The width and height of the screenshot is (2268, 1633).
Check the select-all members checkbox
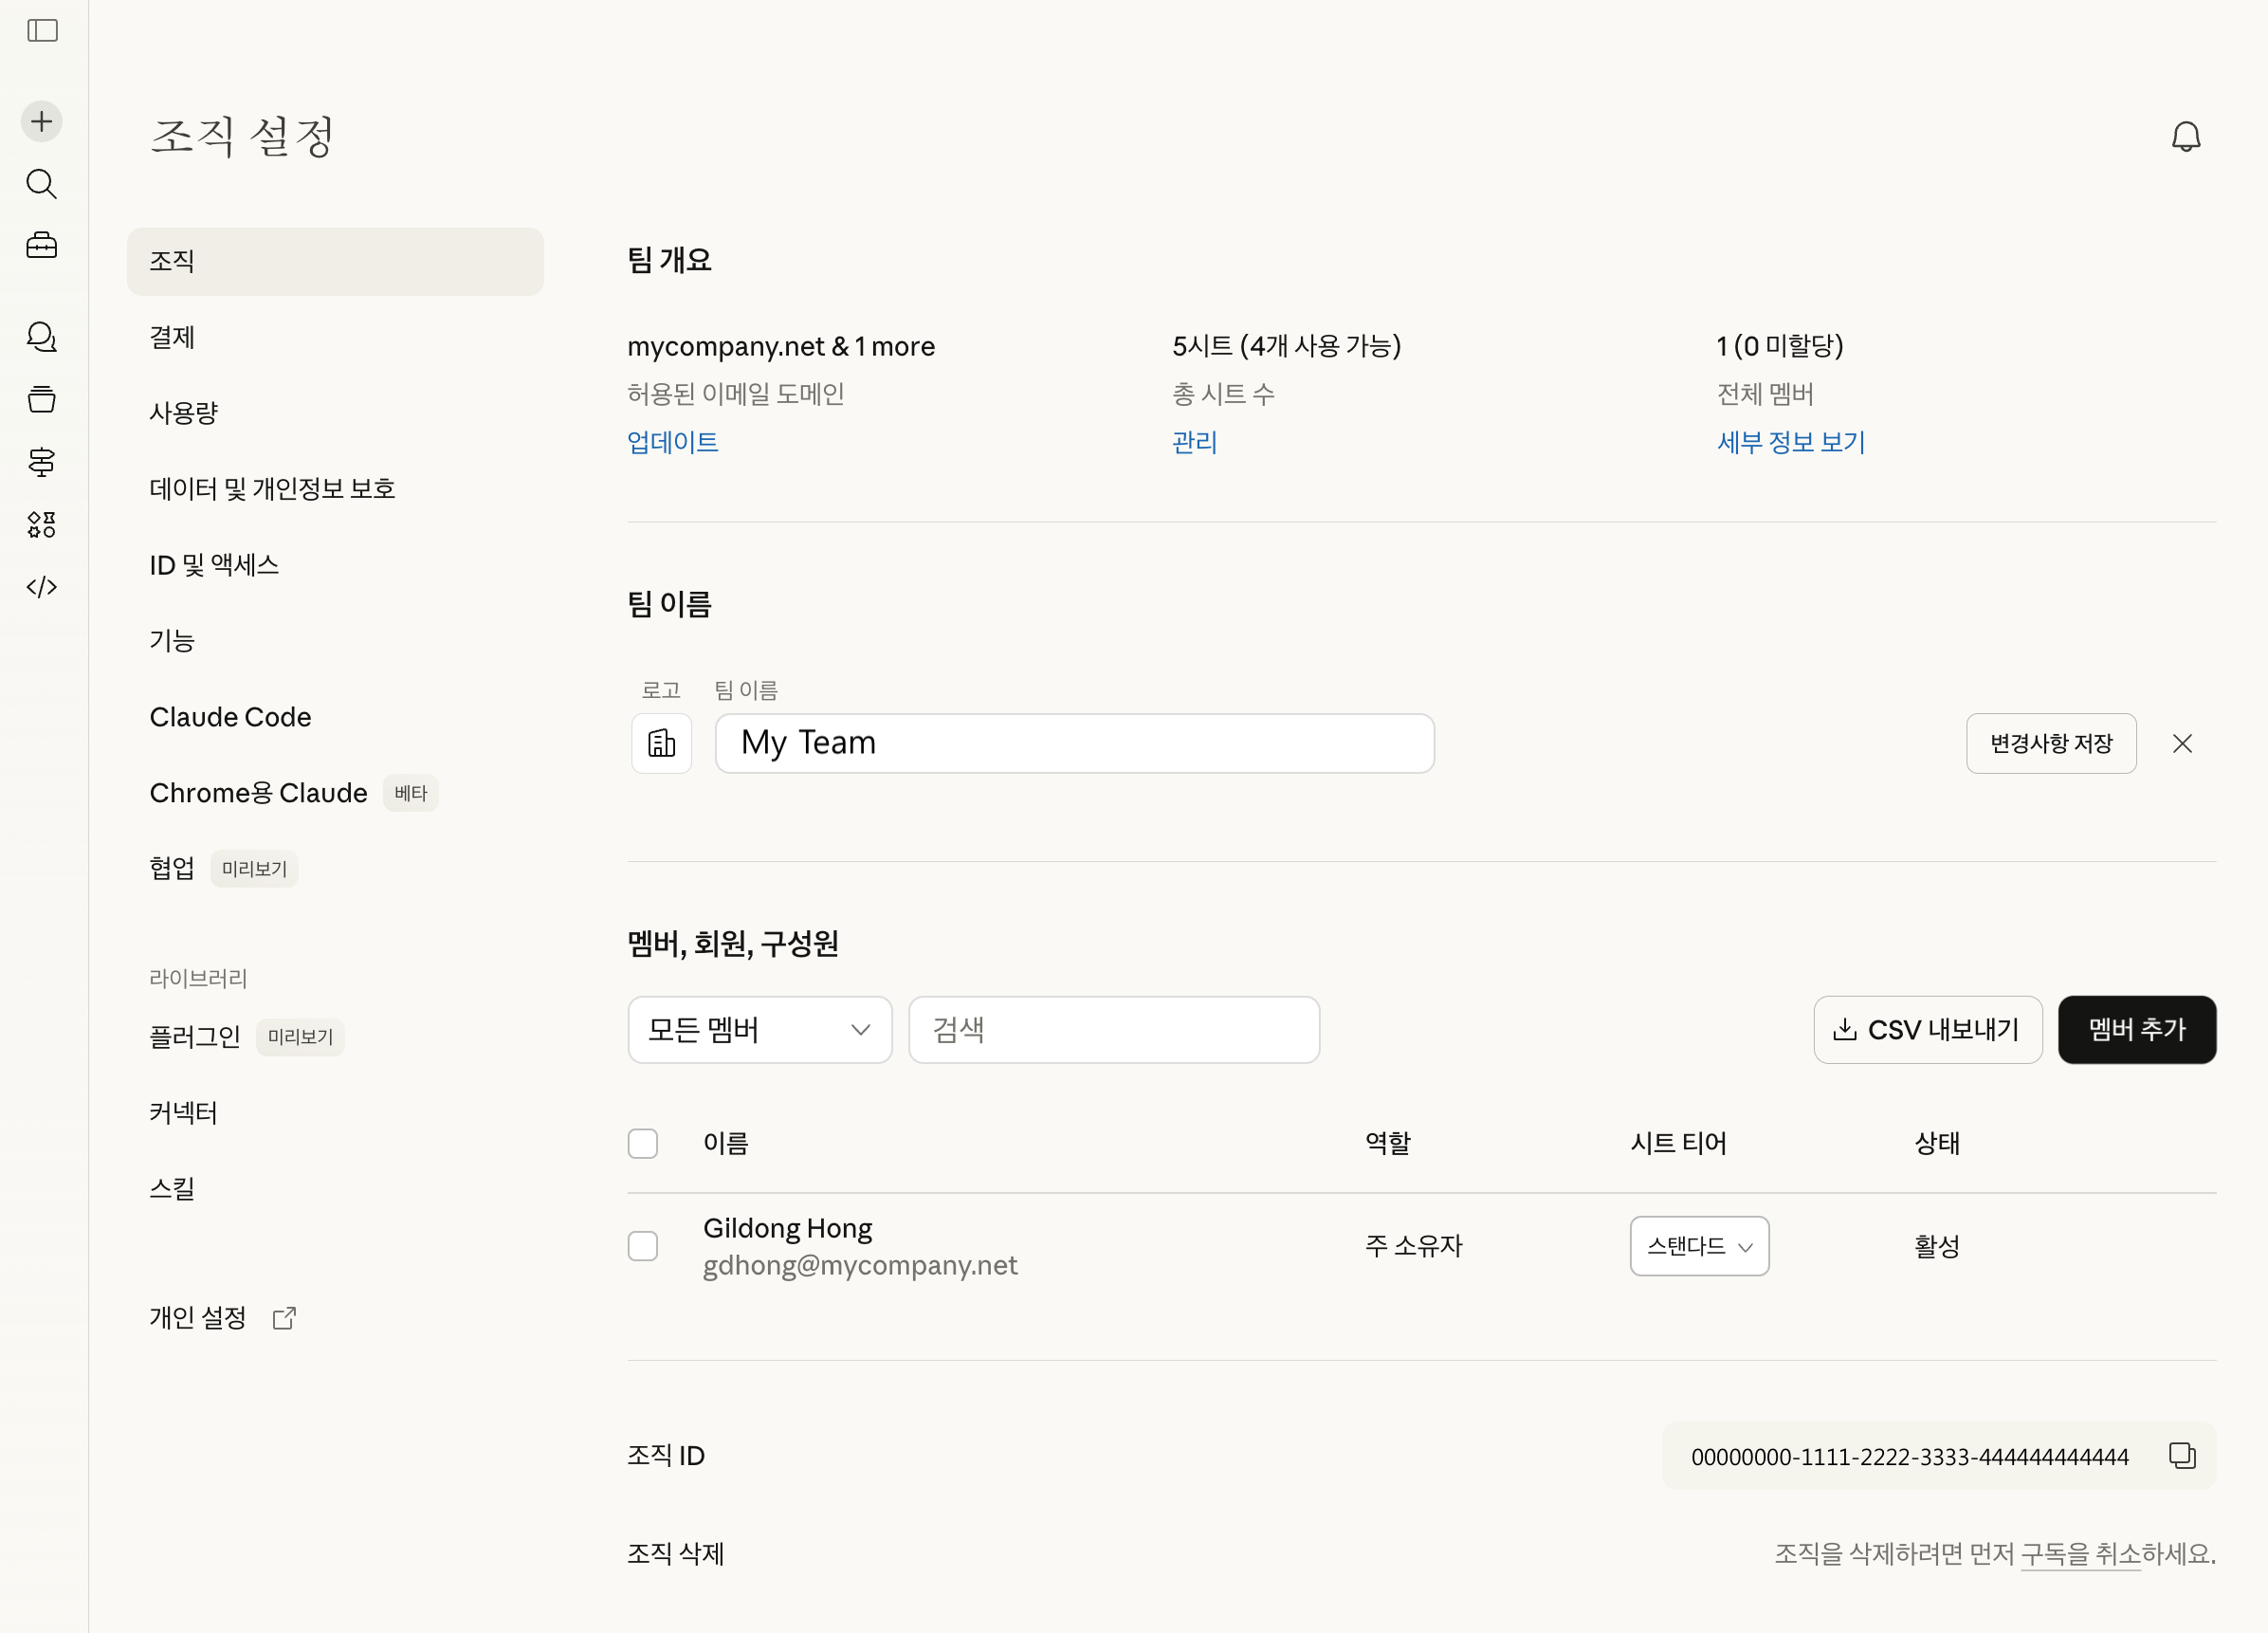[643, 1143]
